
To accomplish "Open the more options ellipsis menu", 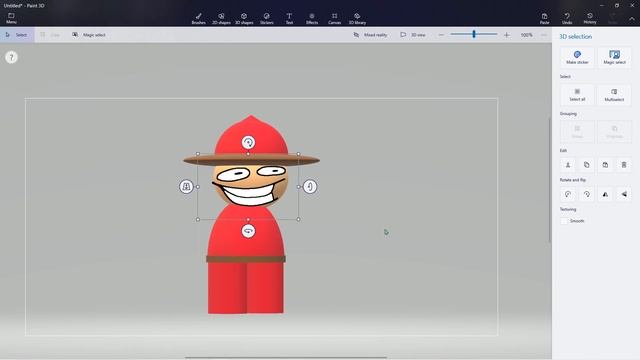I will click(544, 35).
